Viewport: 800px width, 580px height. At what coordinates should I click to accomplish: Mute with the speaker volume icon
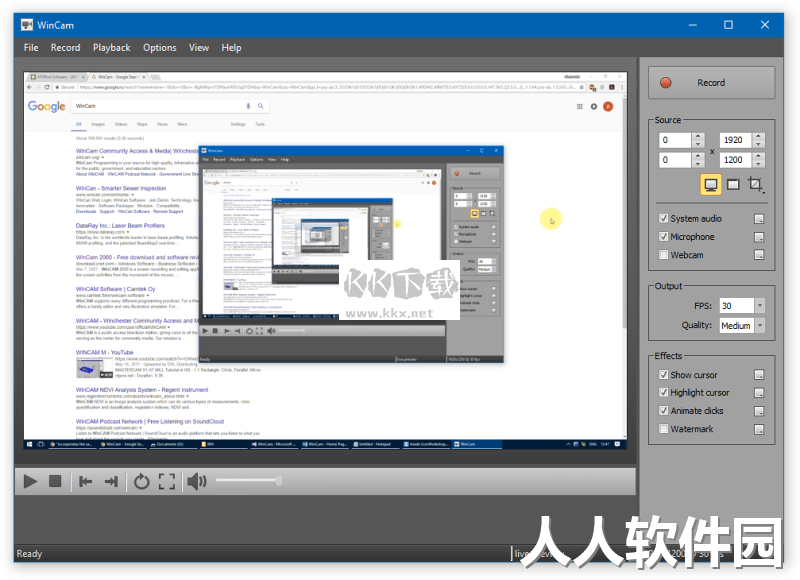tap(196, 481)
